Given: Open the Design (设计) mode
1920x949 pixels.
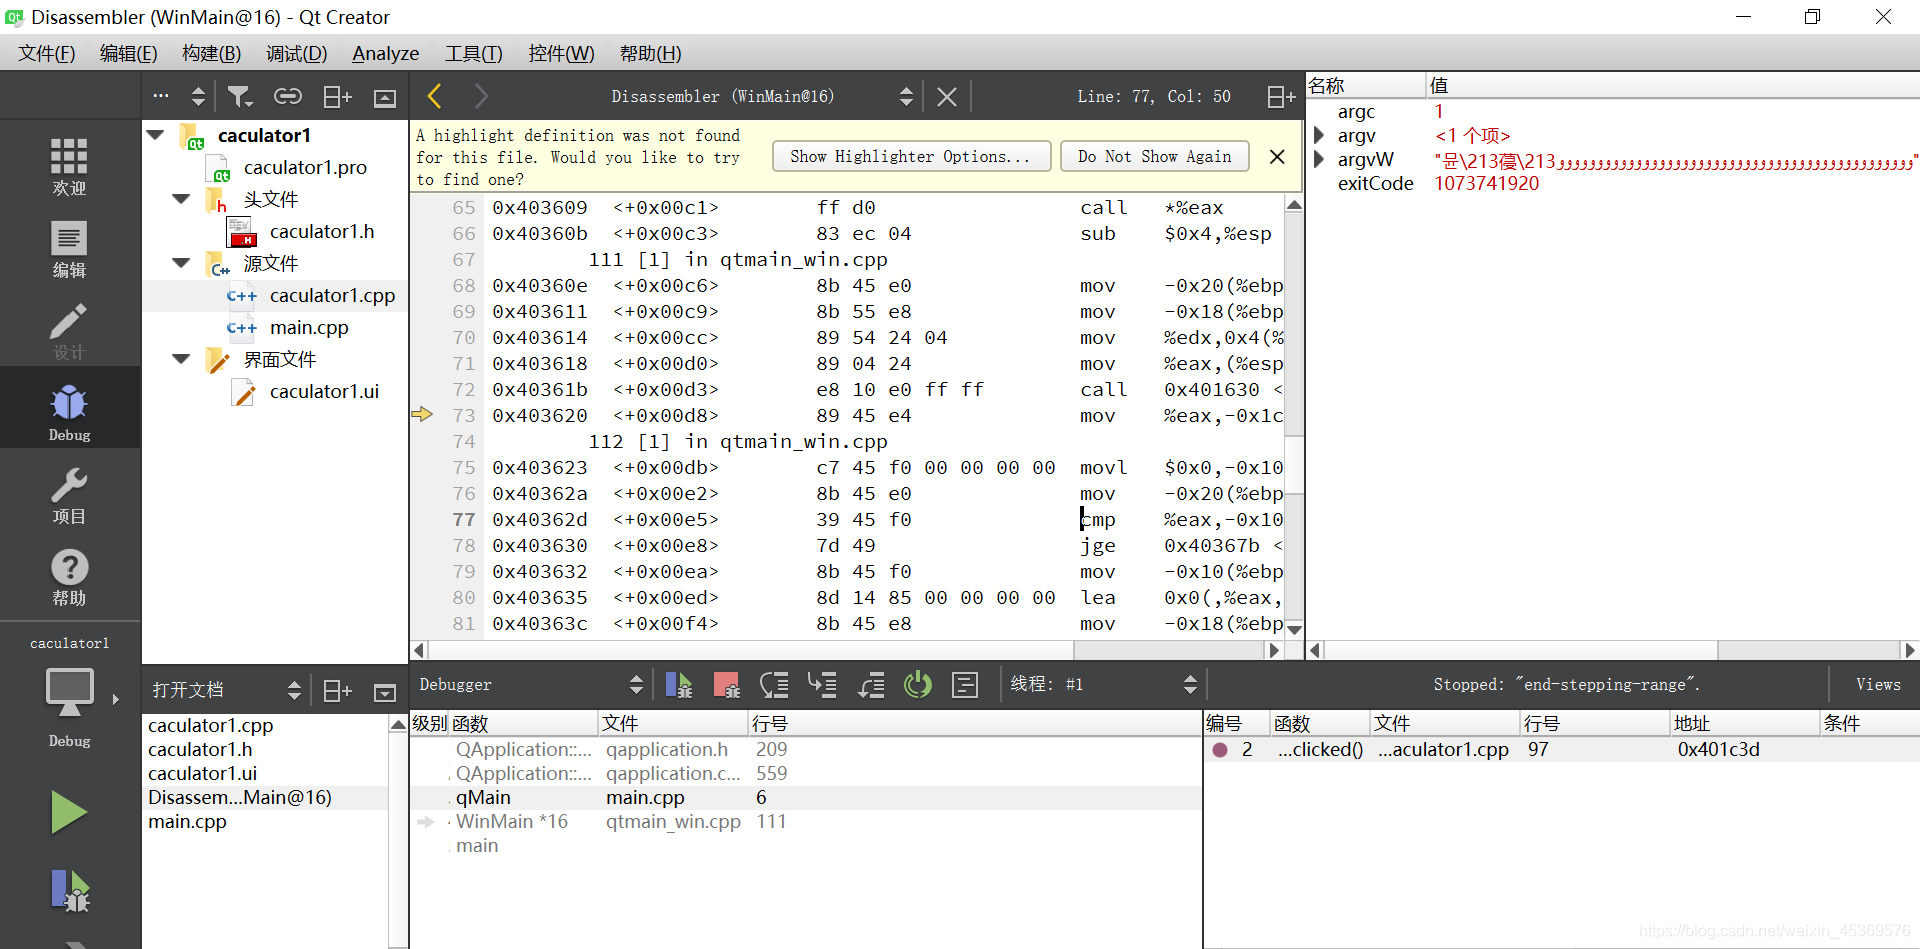Looking at the screenshot, I should 69,330.
